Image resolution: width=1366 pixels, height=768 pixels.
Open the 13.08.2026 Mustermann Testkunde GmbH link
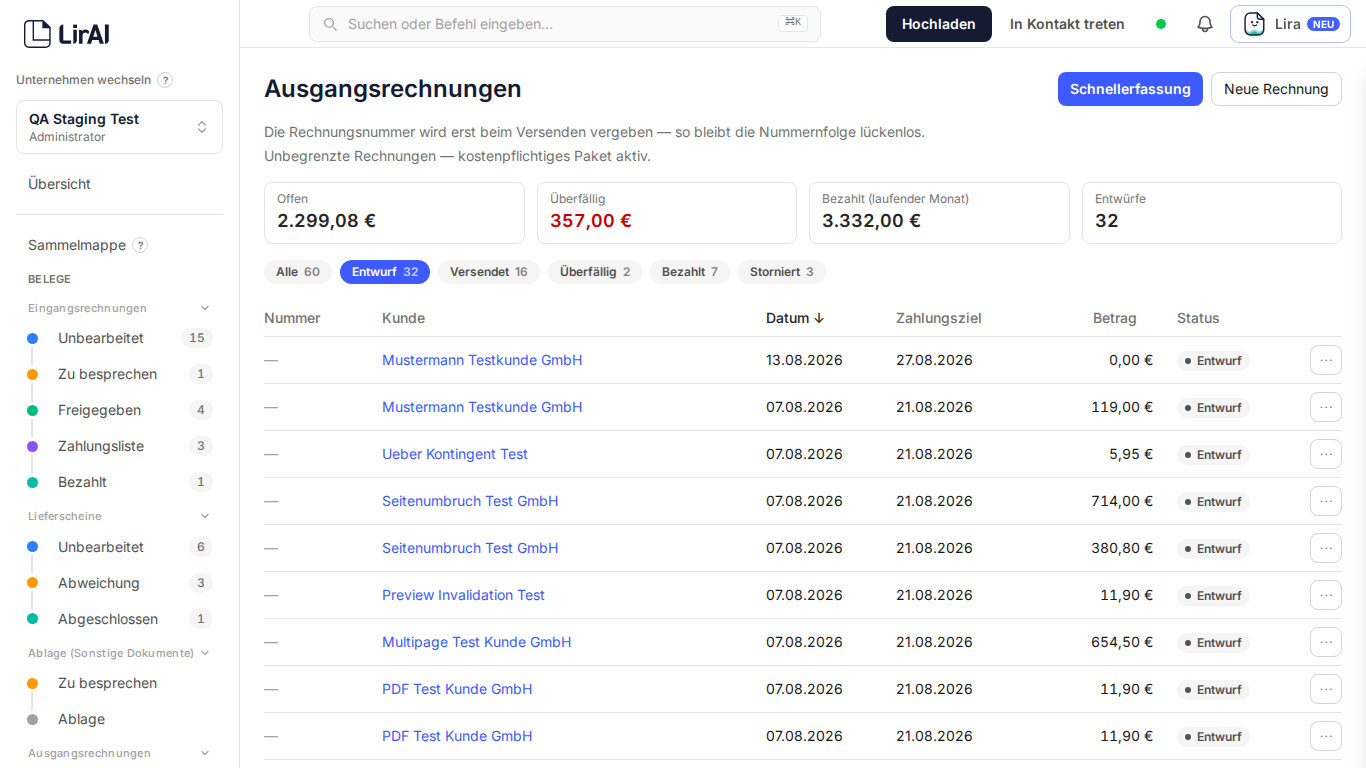pyautogui.click(x=482, y=360)
